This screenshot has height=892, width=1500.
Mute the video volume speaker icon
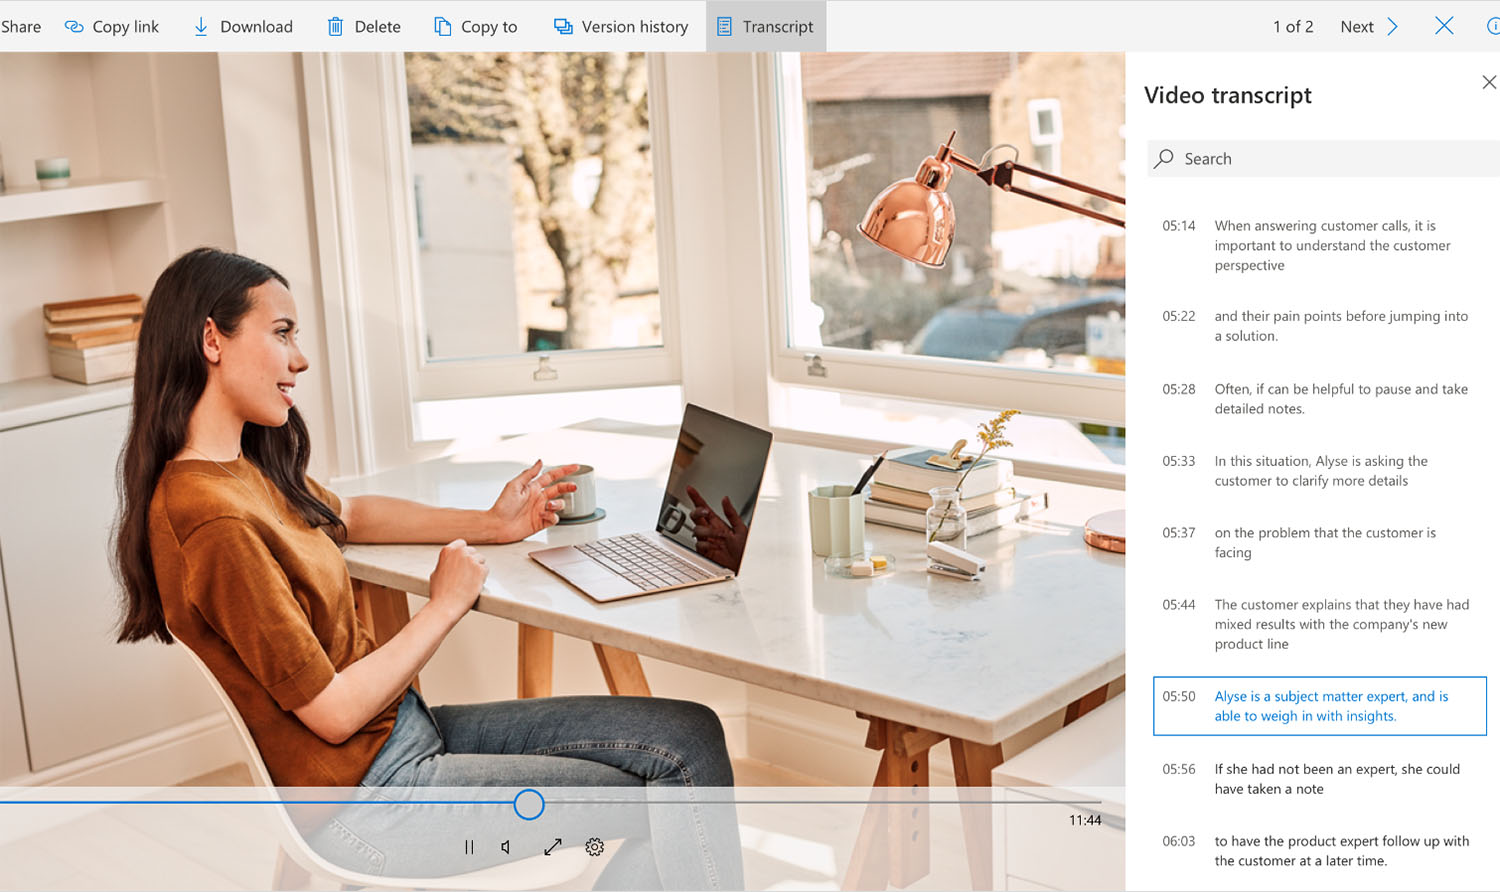[507, 847]
